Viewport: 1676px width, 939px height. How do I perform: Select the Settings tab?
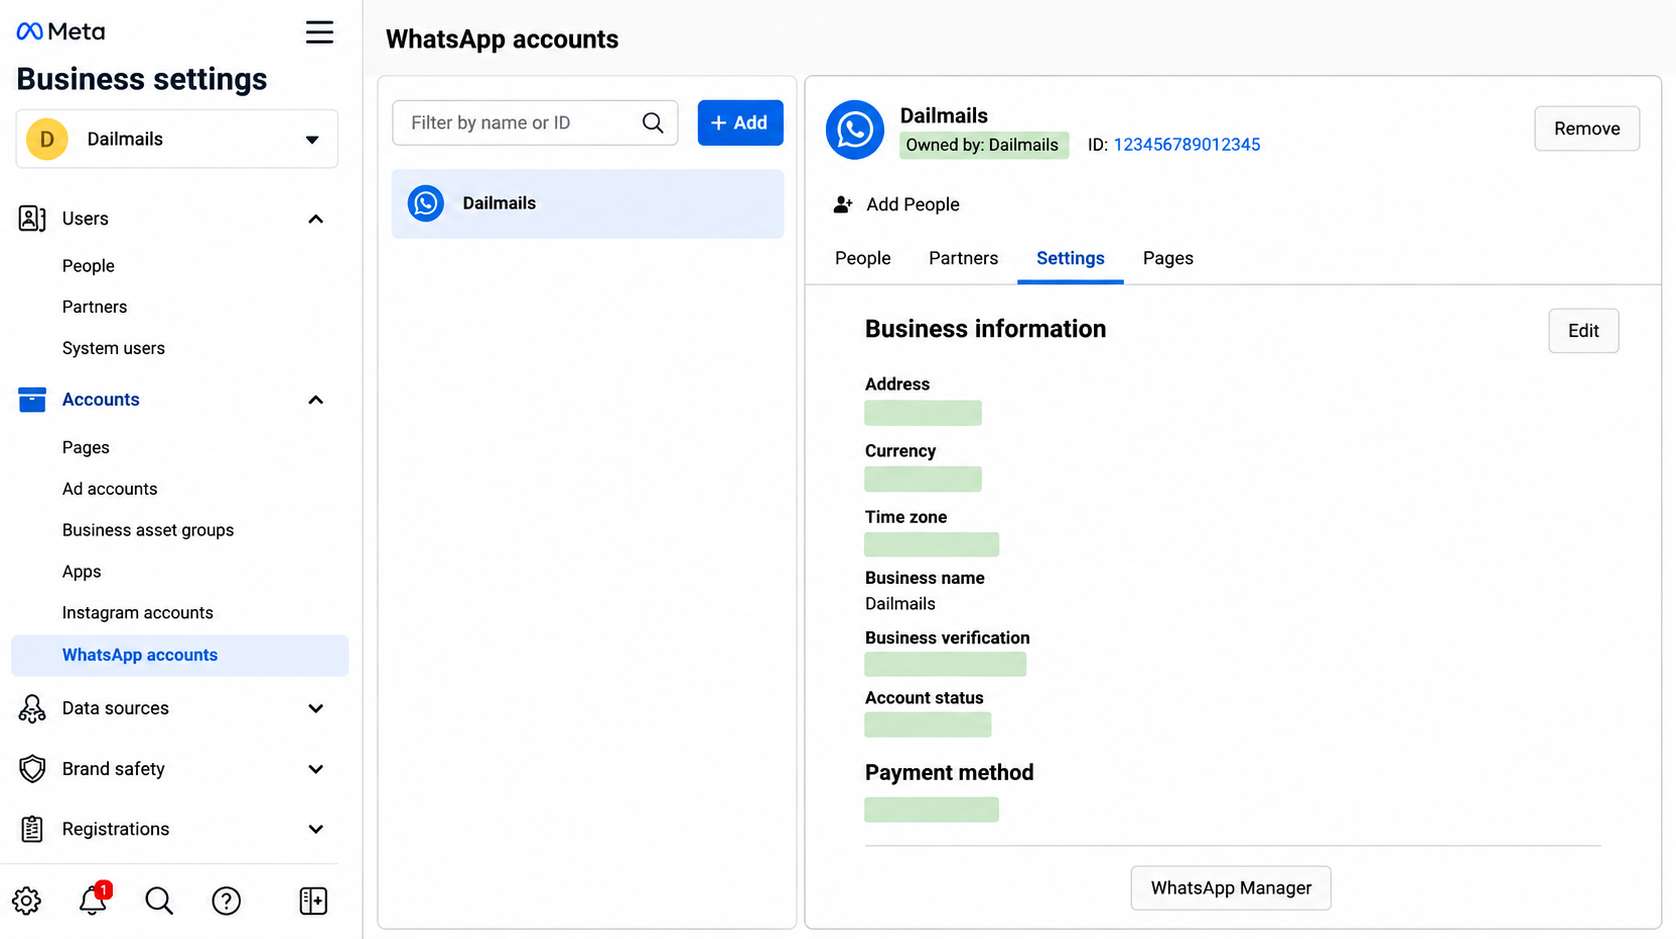click(x=1070, y=258)
